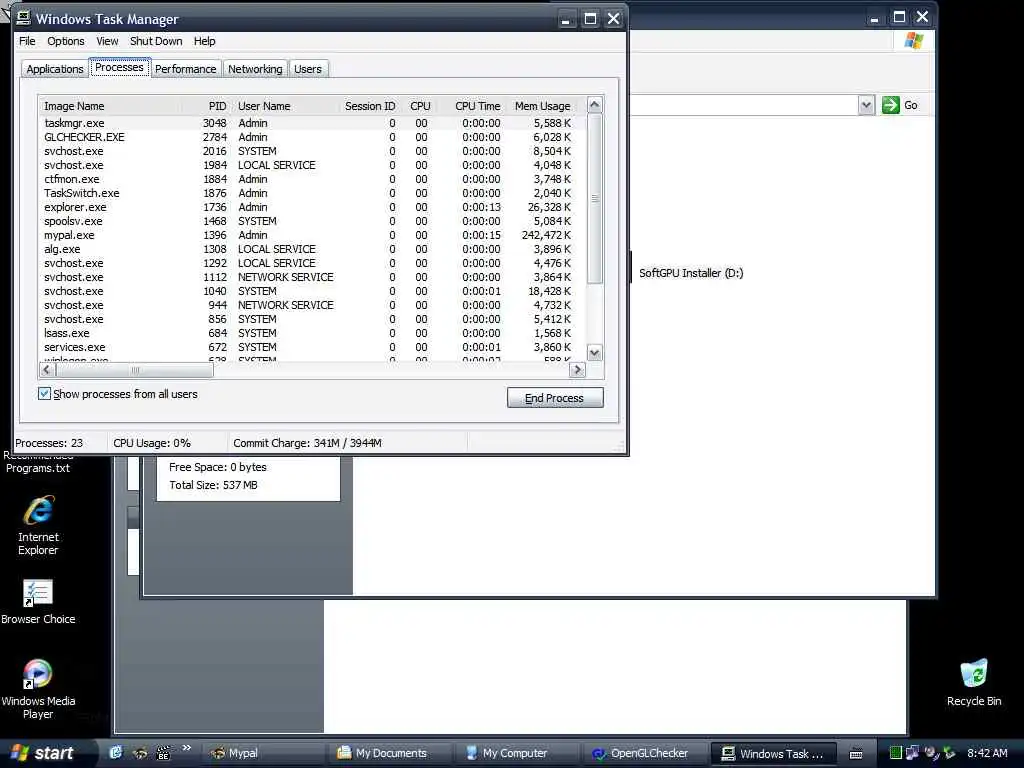Click the horizontal scroll right arrow
The height and width of the screenshot is (768, 1024).
click(x=577, y=370)
